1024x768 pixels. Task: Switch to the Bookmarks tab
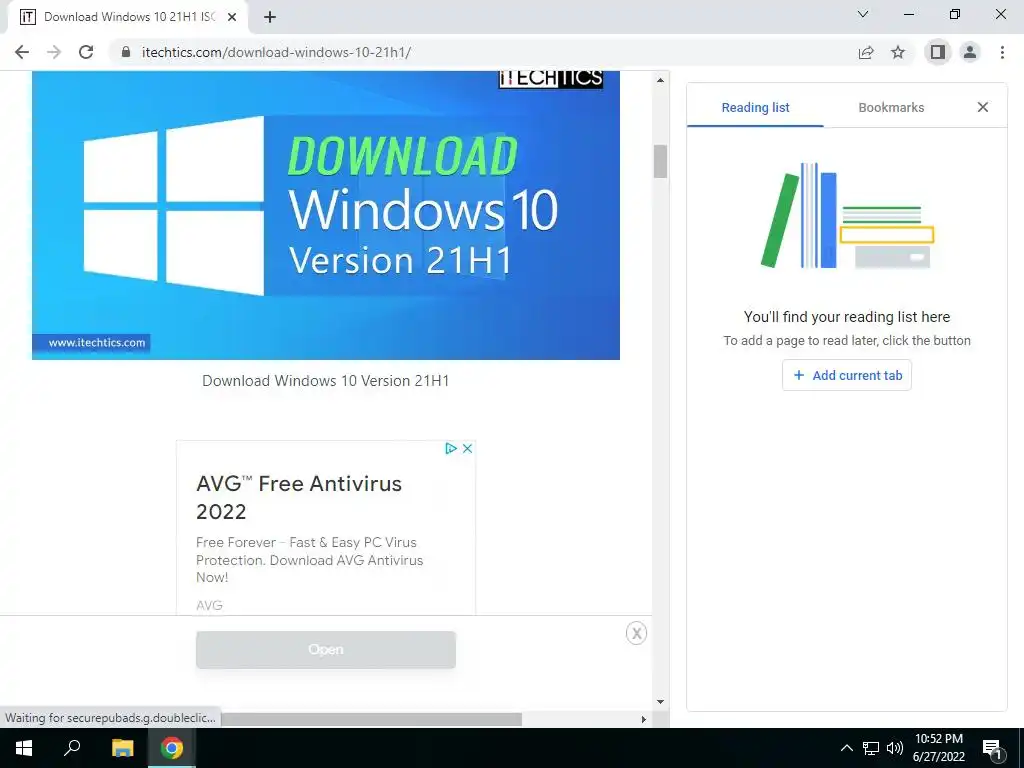891,107
